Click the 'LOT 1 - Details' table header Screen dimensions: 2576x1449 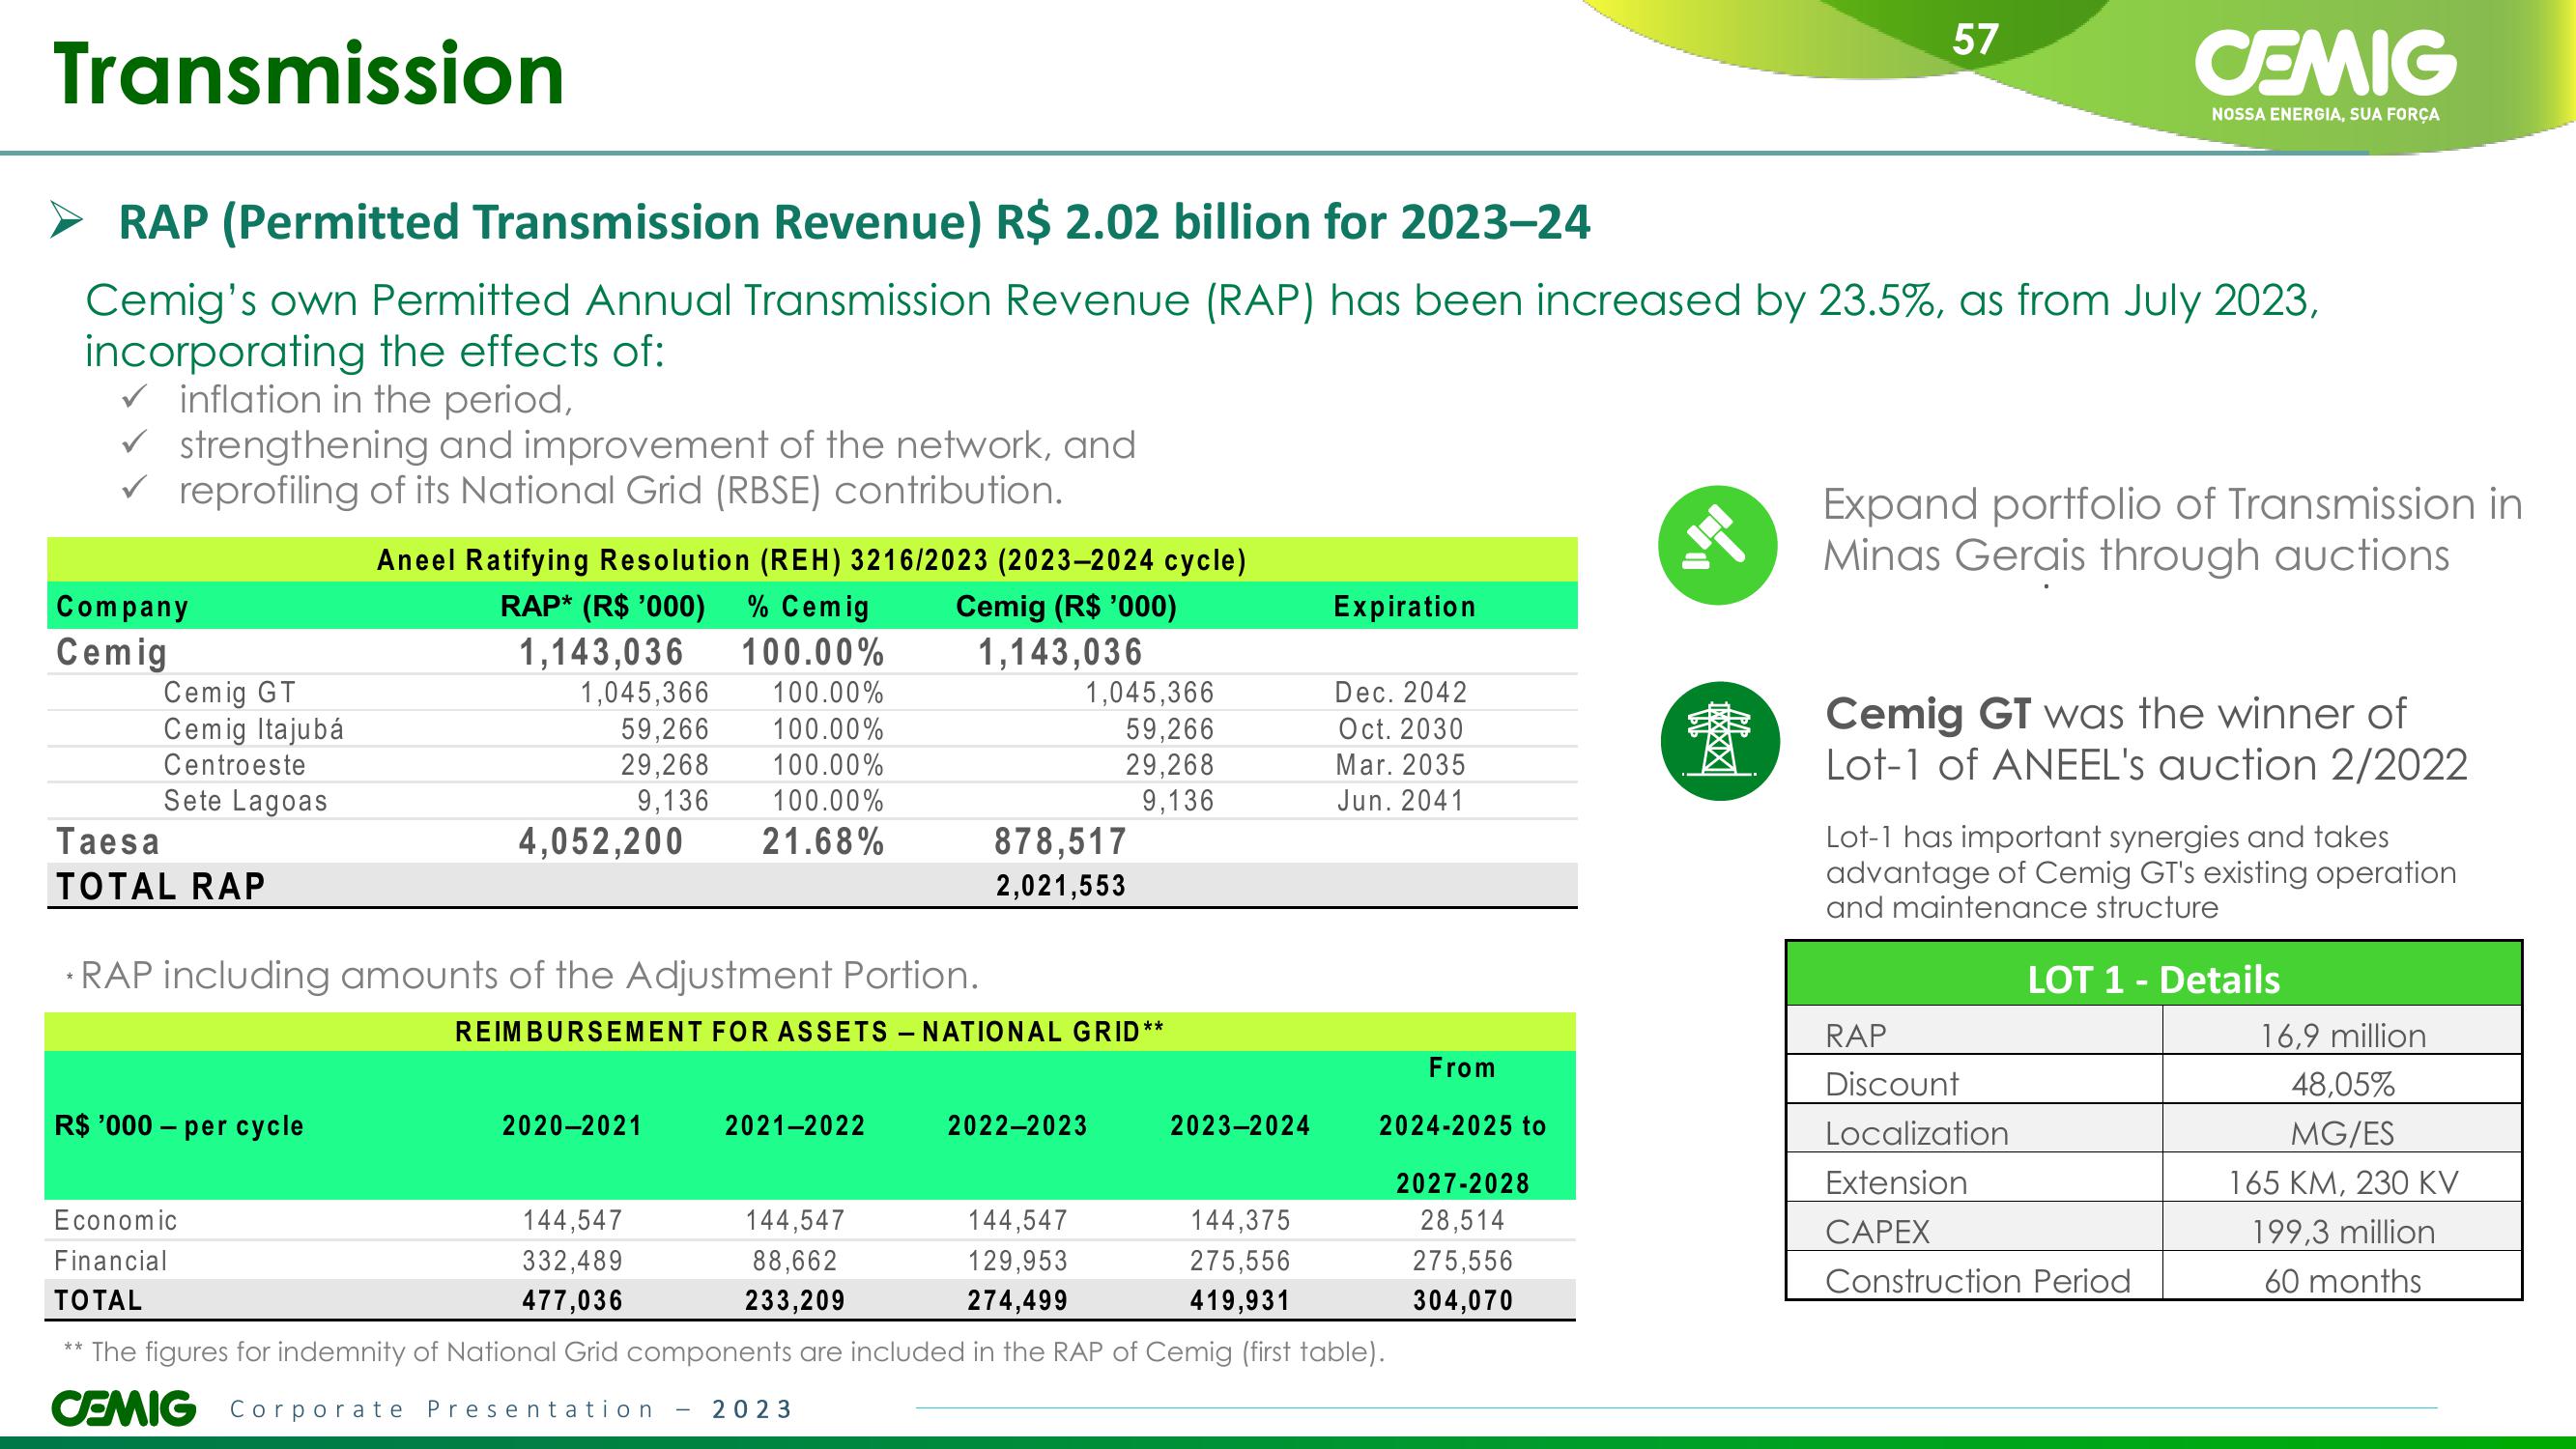(x=2154, y=978)
